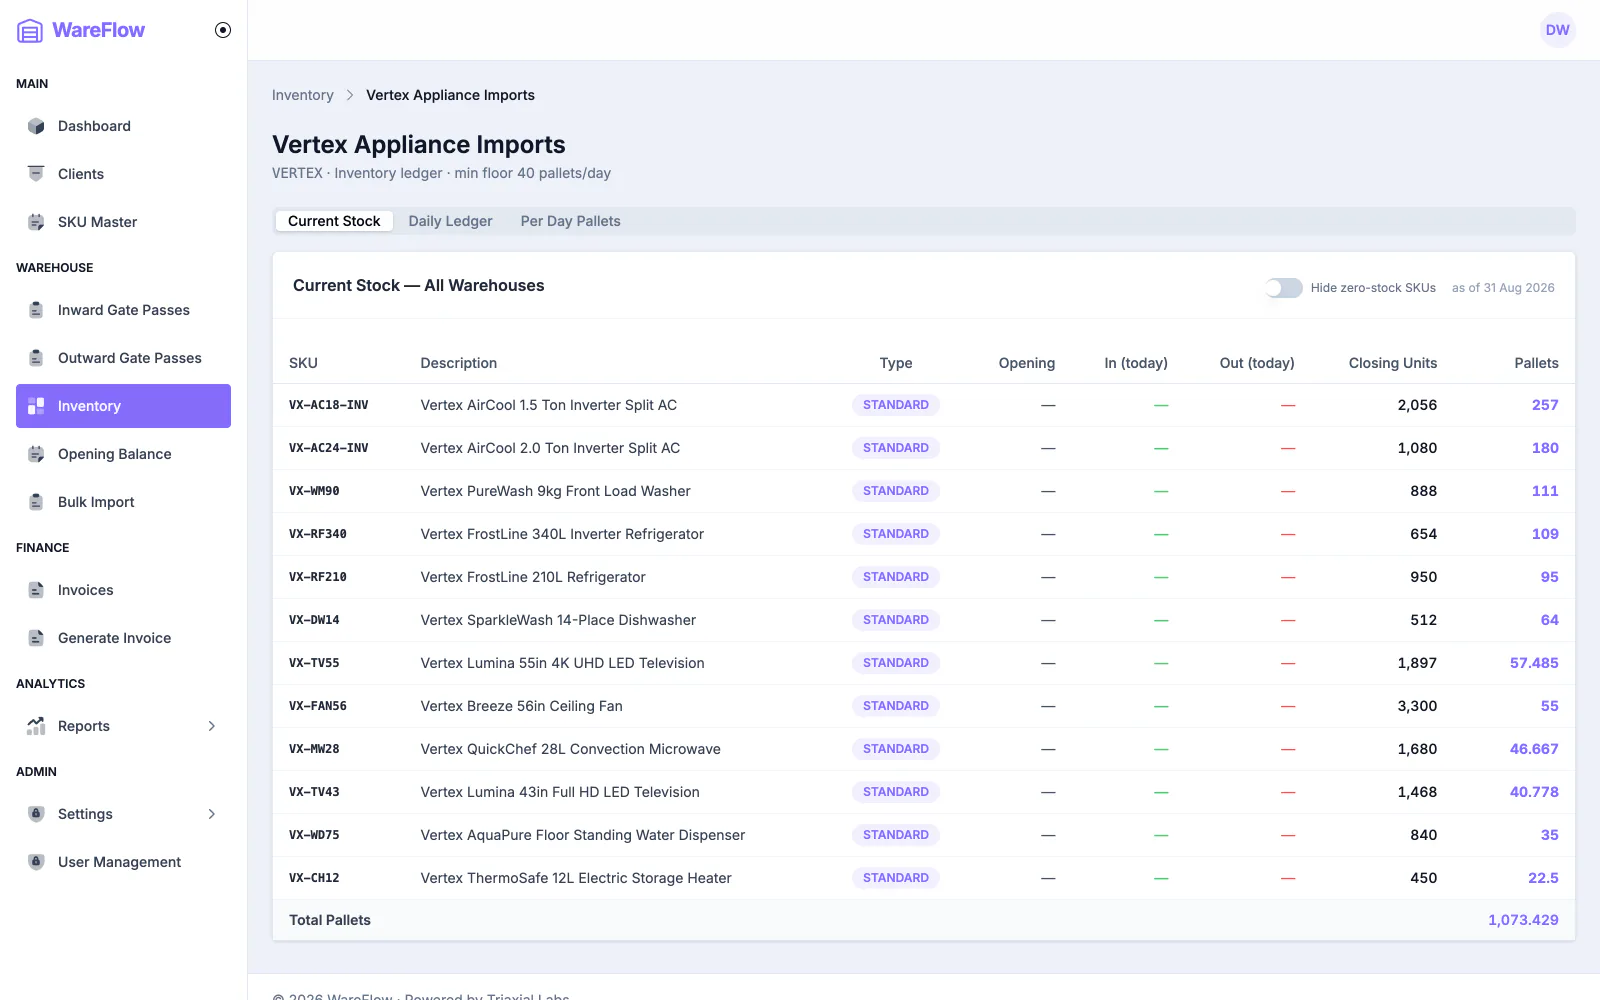
Task: Open Bulk Import page
Action: (x=123, y=502)
